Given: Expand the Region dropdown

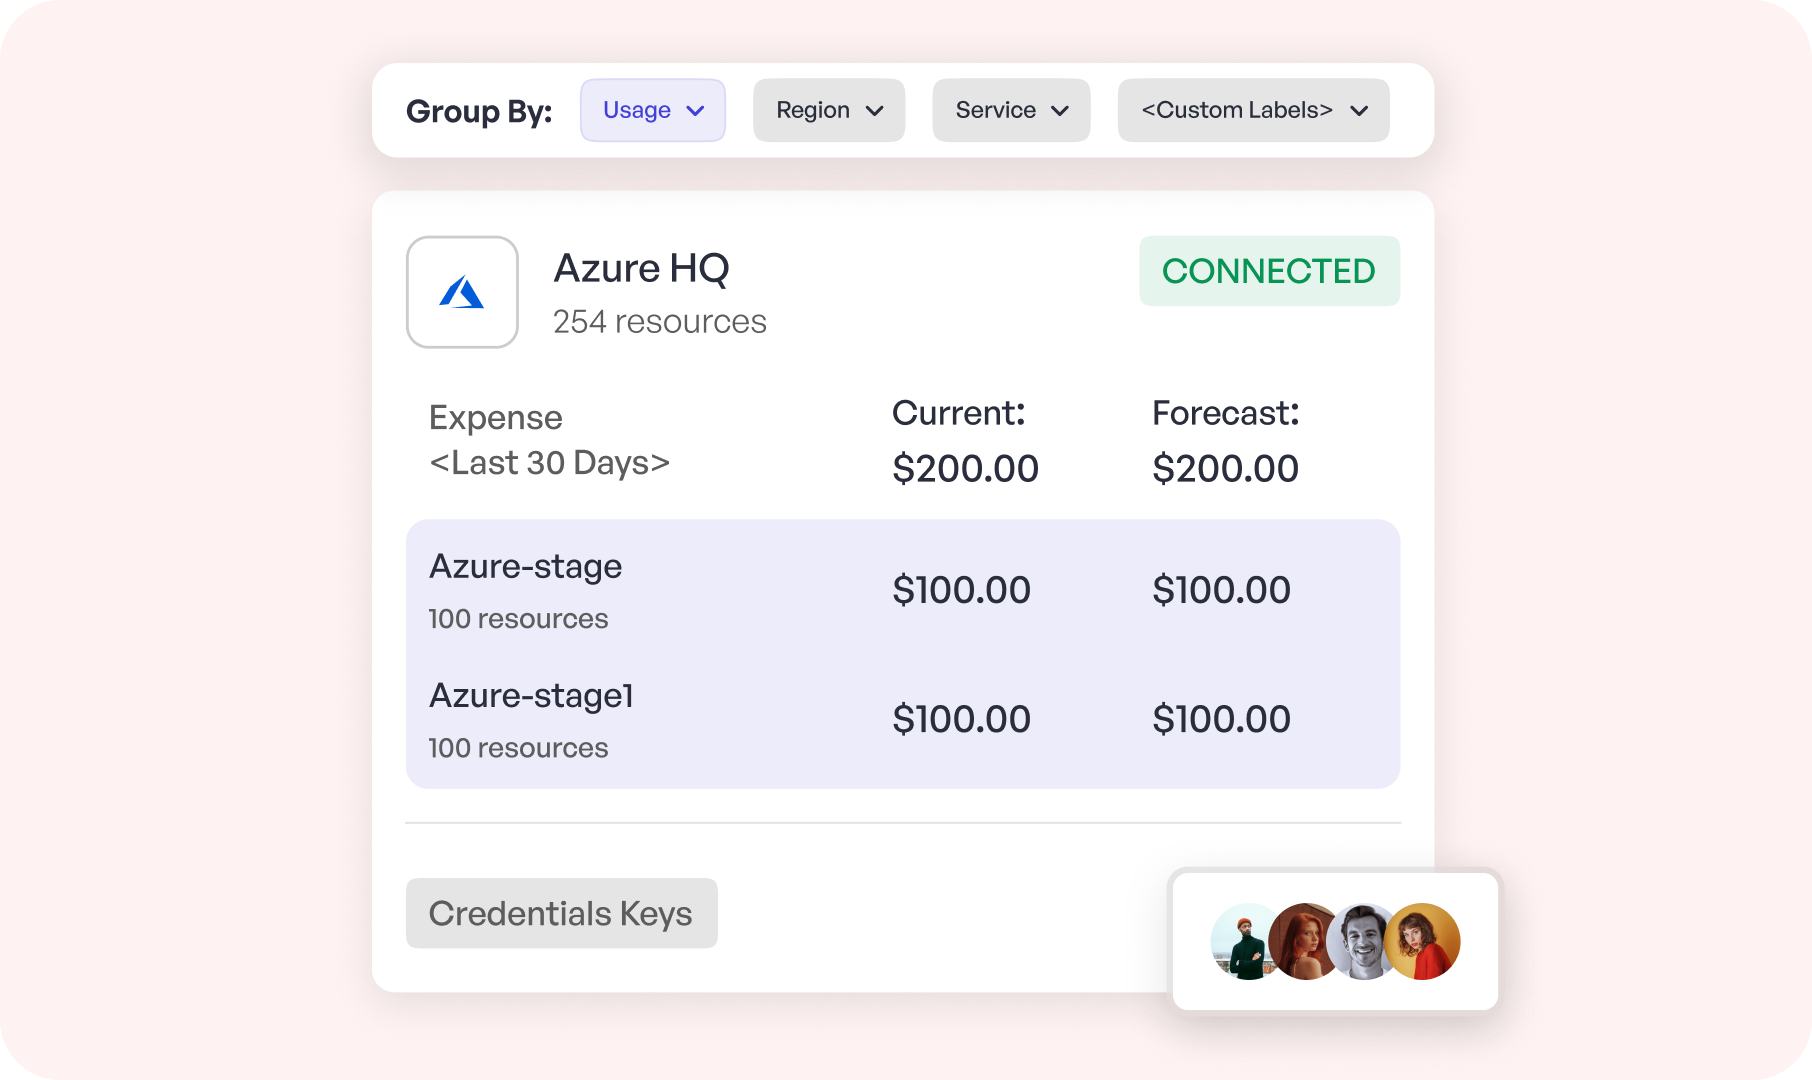Looking at the screenshot, I should (828, 110).
